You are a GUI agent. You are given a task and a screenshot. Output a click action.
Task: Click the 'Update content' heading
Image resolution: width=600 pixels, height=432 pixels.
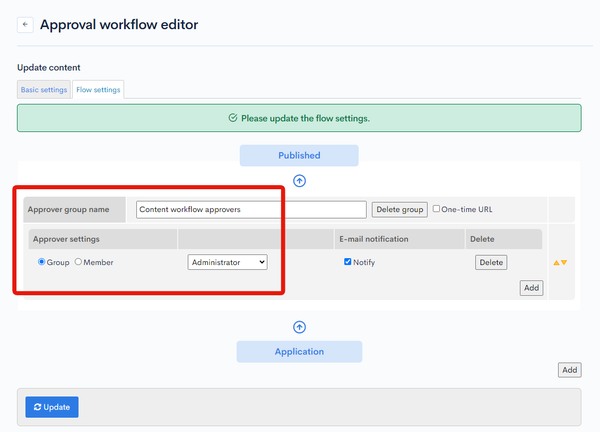tap(49, 68)
